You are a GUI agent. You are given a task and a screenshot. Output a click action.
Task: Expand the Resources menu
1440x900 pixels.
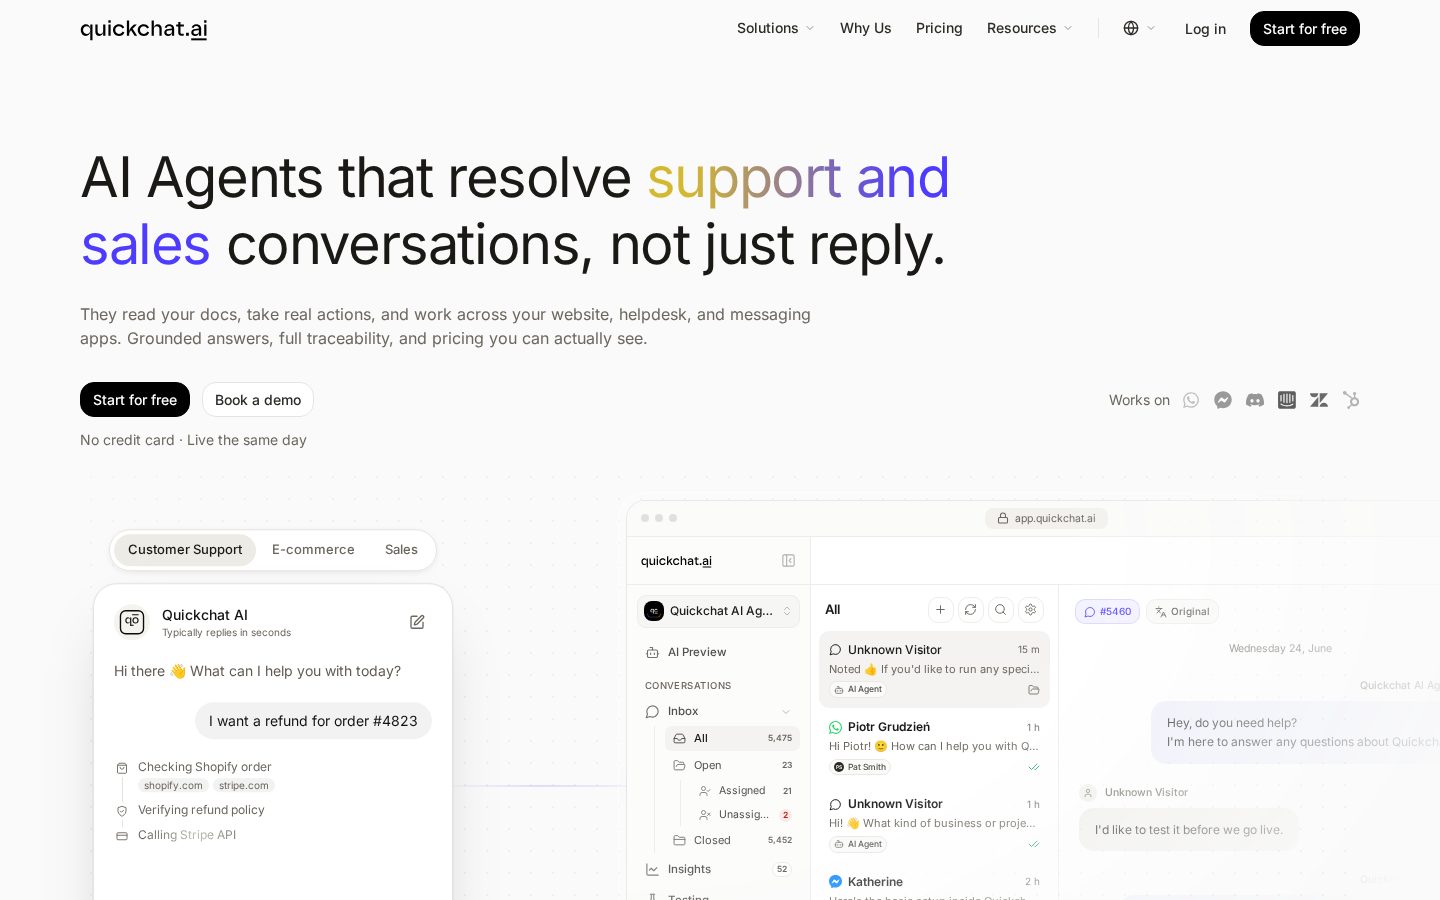[1029, 28]
